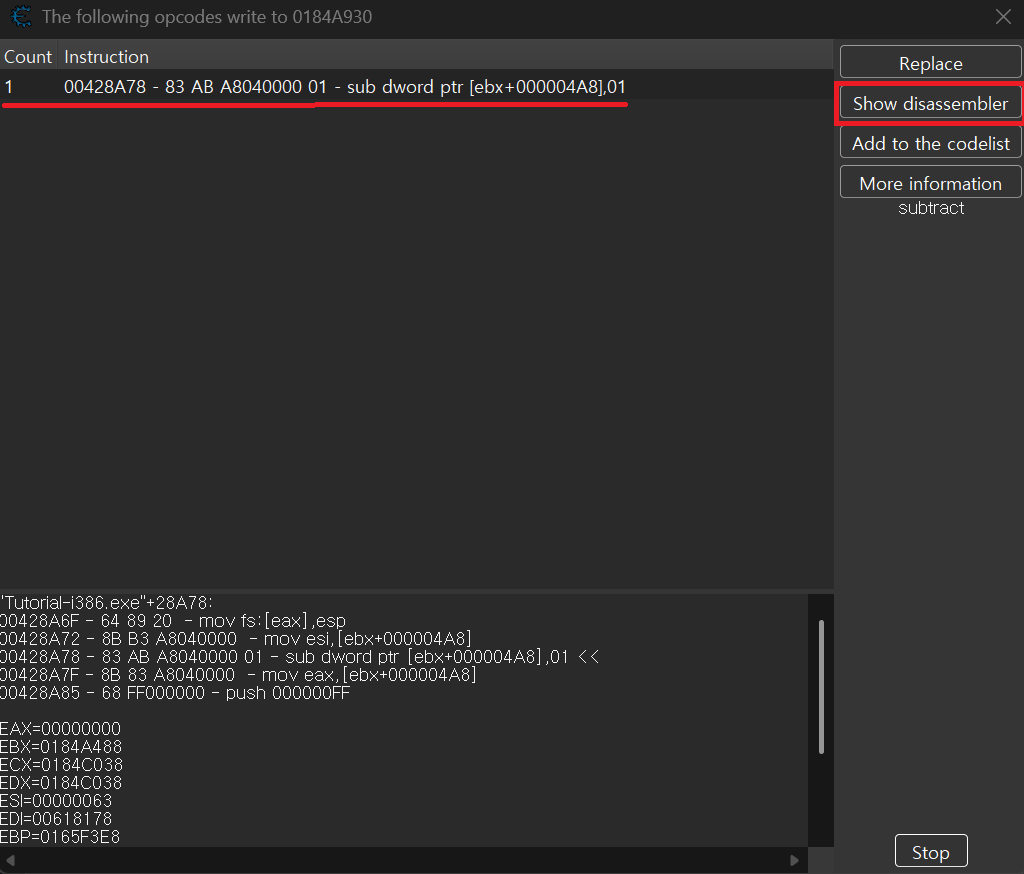Click the subtract description label
Image resolution: width=1024 pixels, height=874 pixels.
pos(931,208)
